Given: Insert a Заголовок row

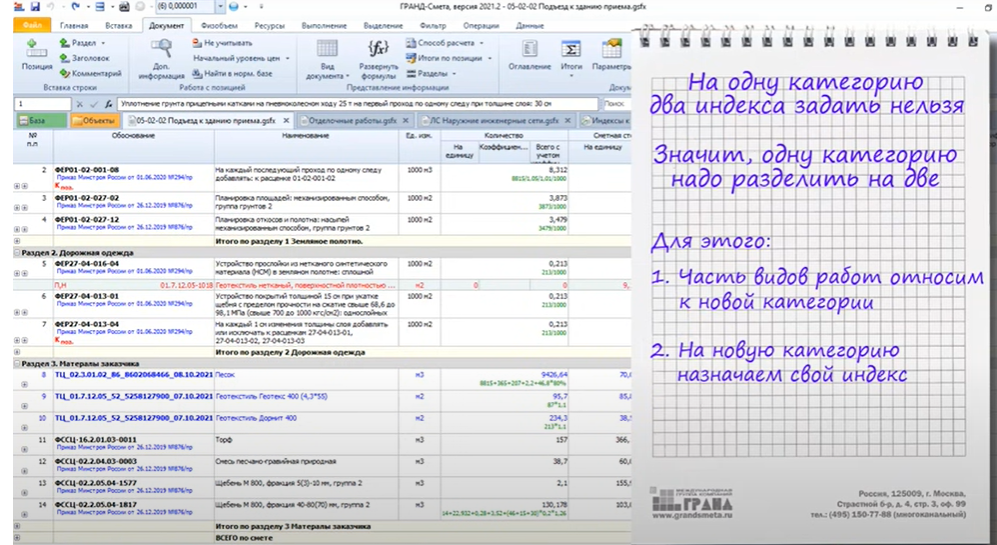Looking at the screenshot, I should click(x=84, y=58).
